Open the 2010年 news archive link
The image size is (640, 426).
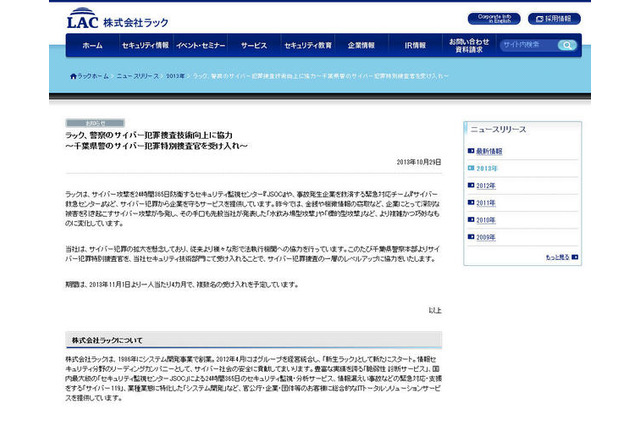(x=488, y=220)
